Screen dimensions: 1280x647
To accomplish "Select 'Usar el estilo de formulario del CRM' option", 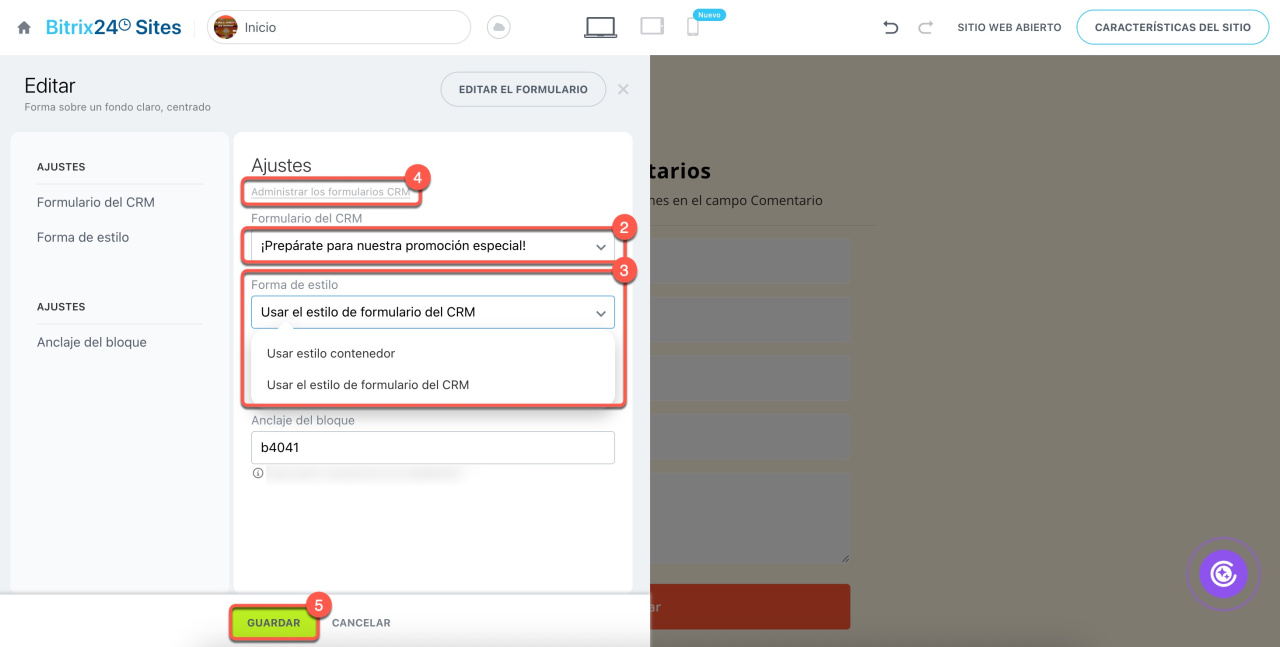I will coord(368,385).
